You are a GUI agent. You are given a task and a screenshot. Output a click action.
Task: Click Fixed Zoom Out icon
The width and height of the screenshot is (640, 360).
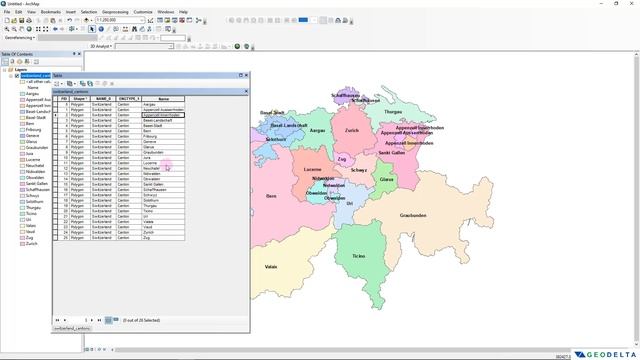click(x=45, y=29)
